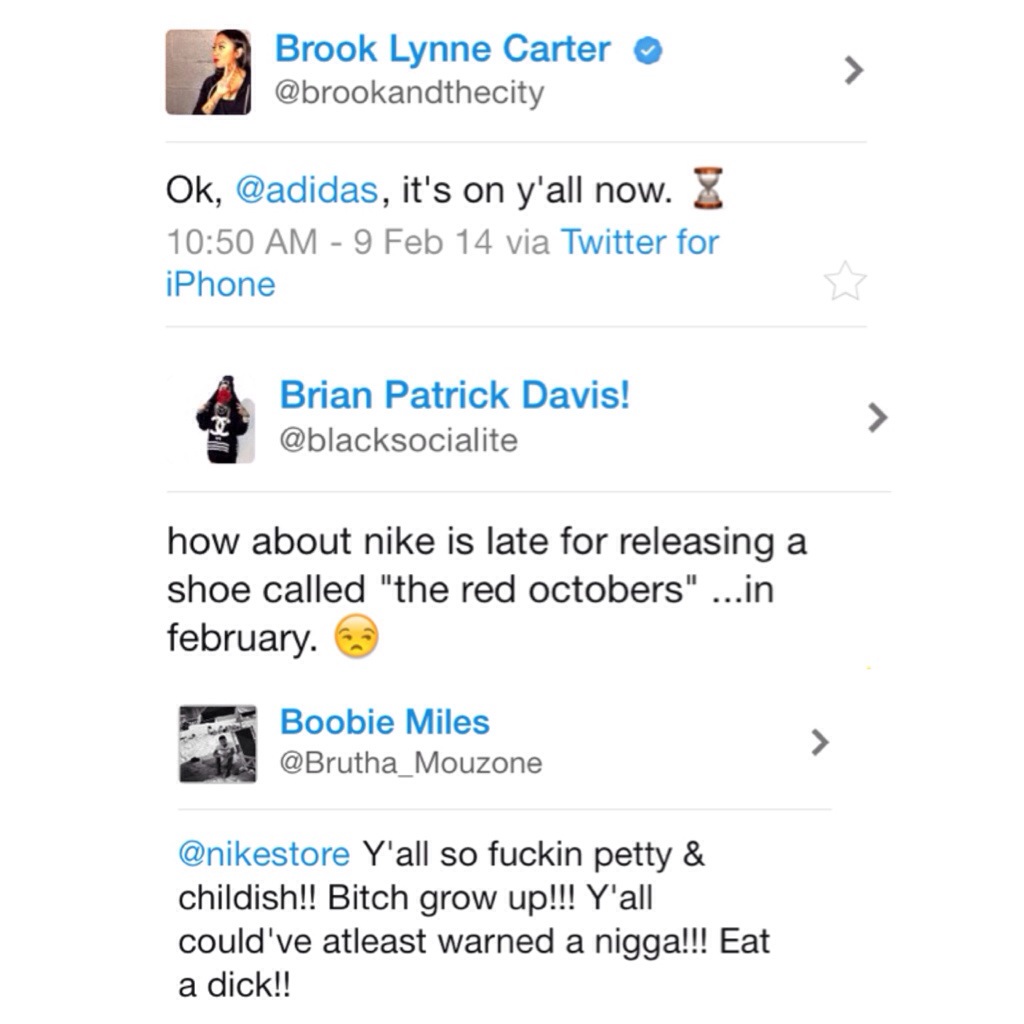
Task: Select the @blacksocialite username
Action: (x=398, y=440)
